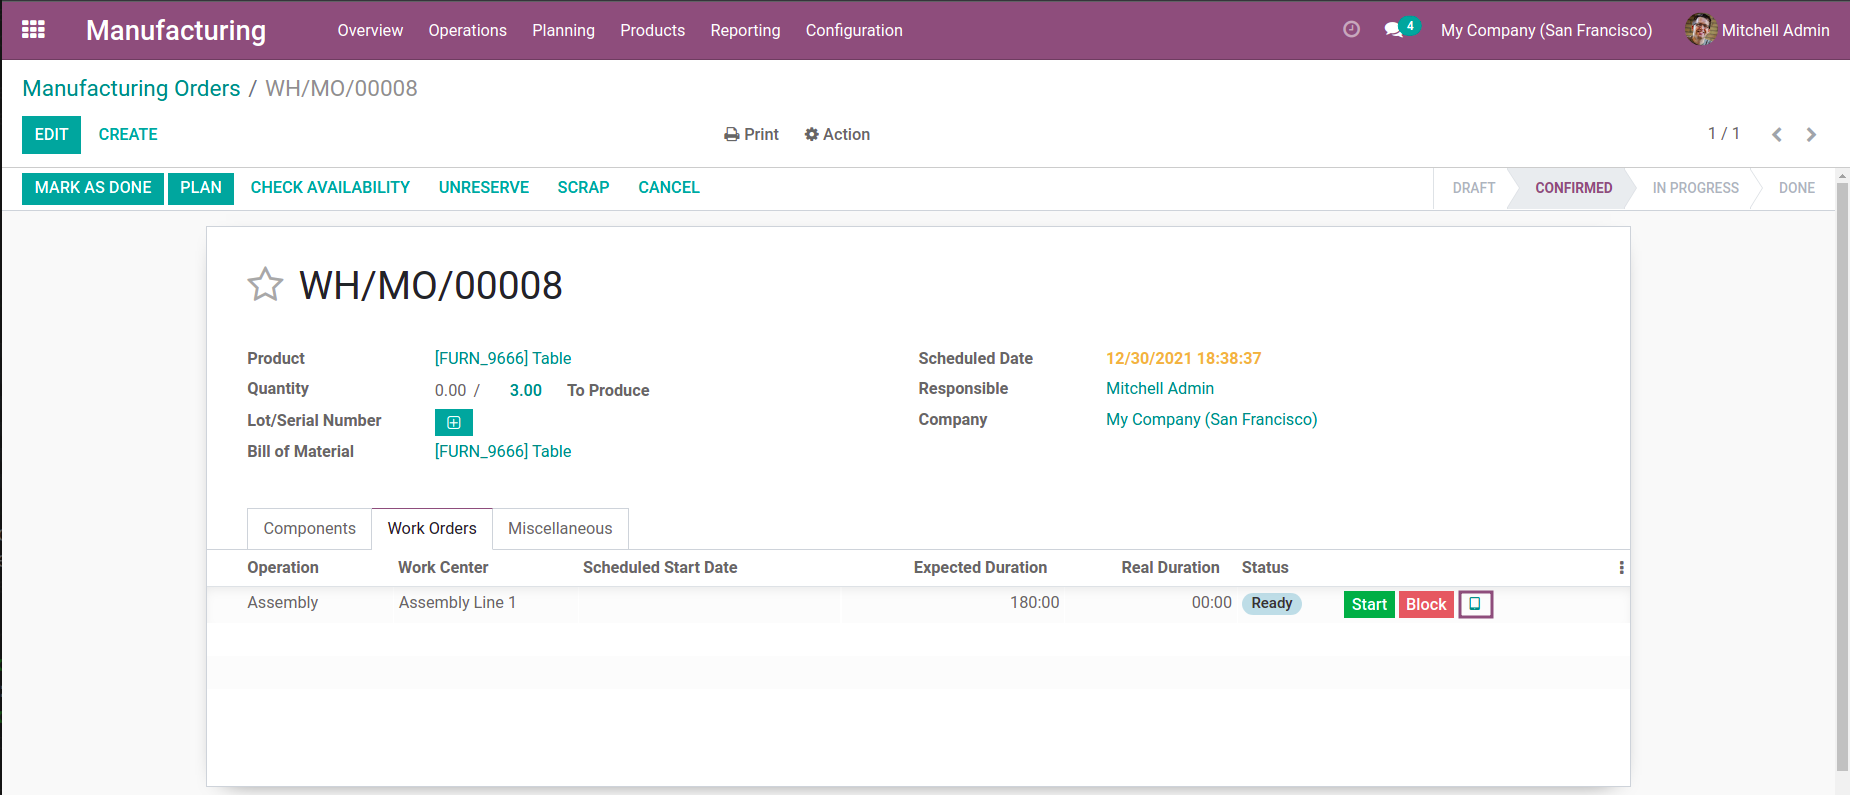Switch to the Miscellaneous tab
Image resolution: width=1850 pixels, height=795 pixels.
560,528
